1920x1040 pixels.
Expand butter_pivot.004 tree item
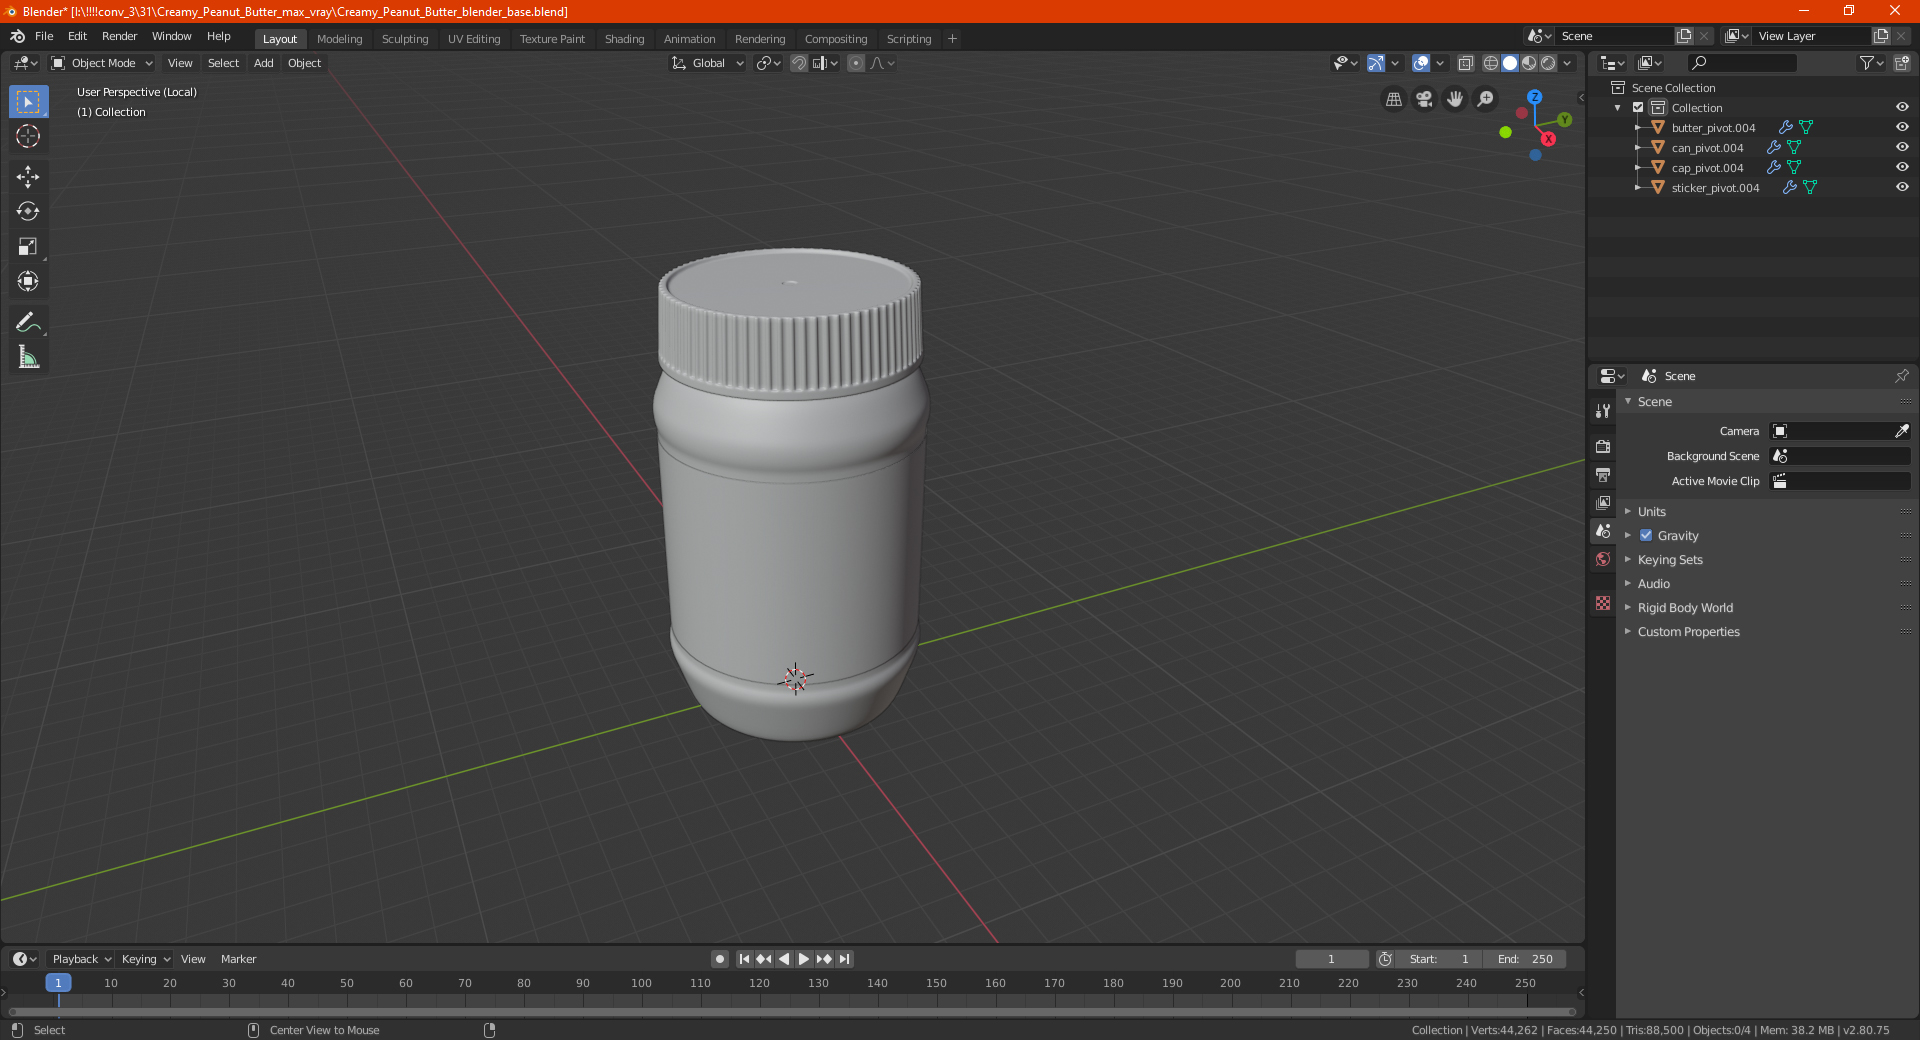[x=1637, y=127]
